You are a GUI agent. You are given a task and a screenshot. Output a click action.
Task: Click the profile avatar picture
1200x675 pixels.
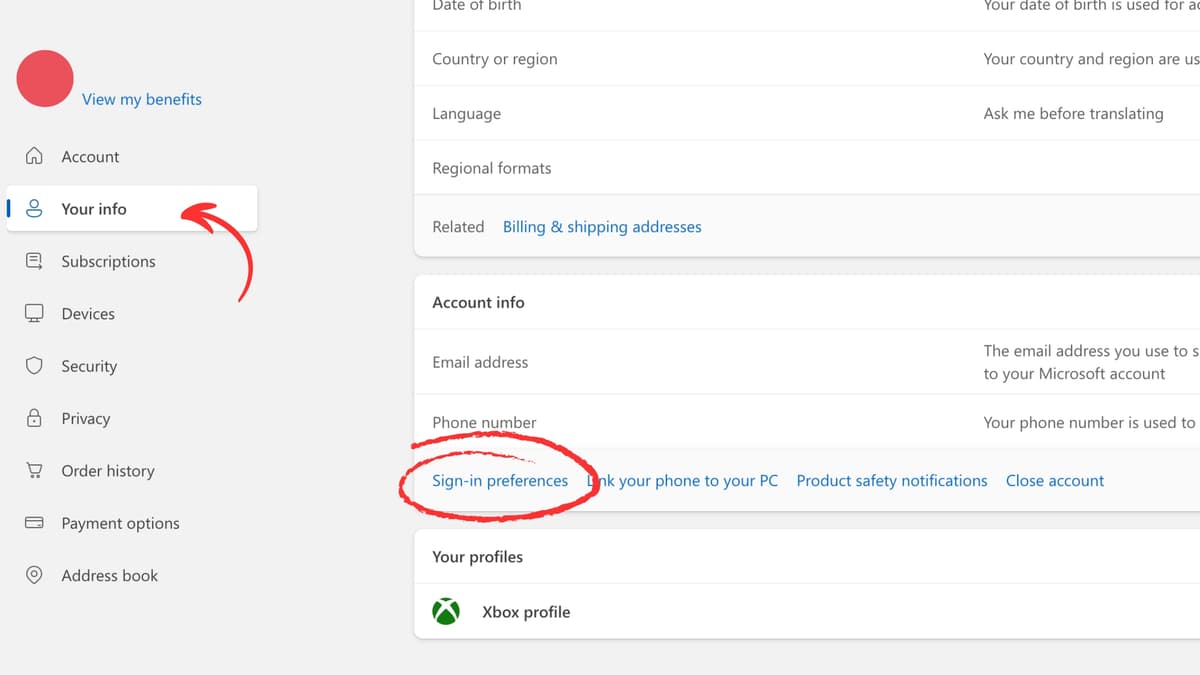click(45, 78)
